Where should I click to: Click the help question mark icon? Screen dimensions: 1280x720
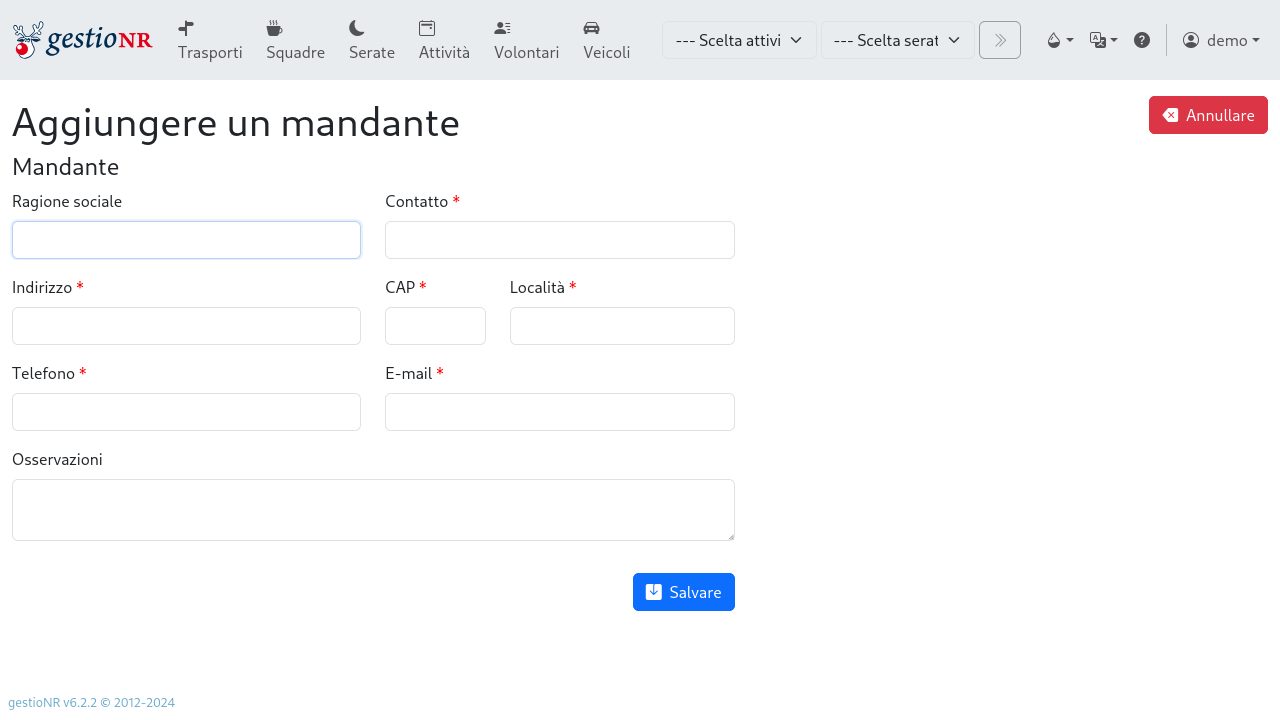point(1141,40)
